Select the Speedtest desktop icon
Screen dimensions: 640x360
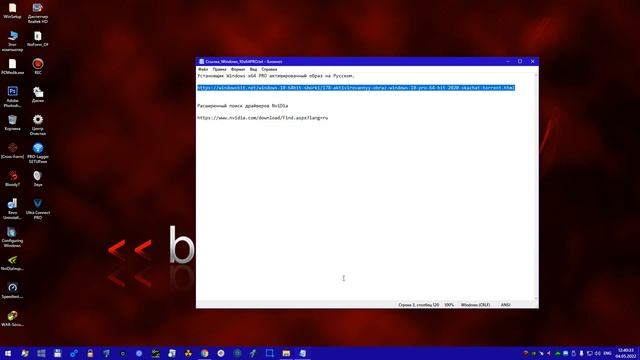(x=12, y=290)
